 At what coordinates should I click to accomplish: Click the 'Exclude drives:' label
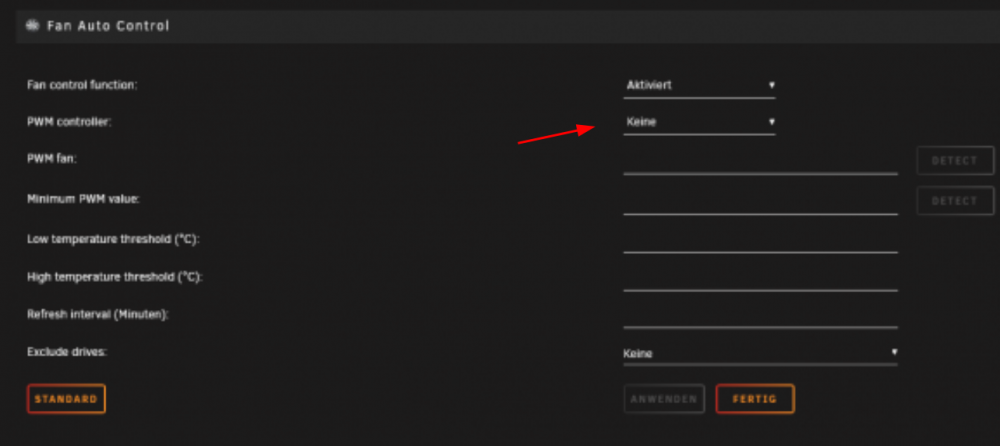coord(67,352)
